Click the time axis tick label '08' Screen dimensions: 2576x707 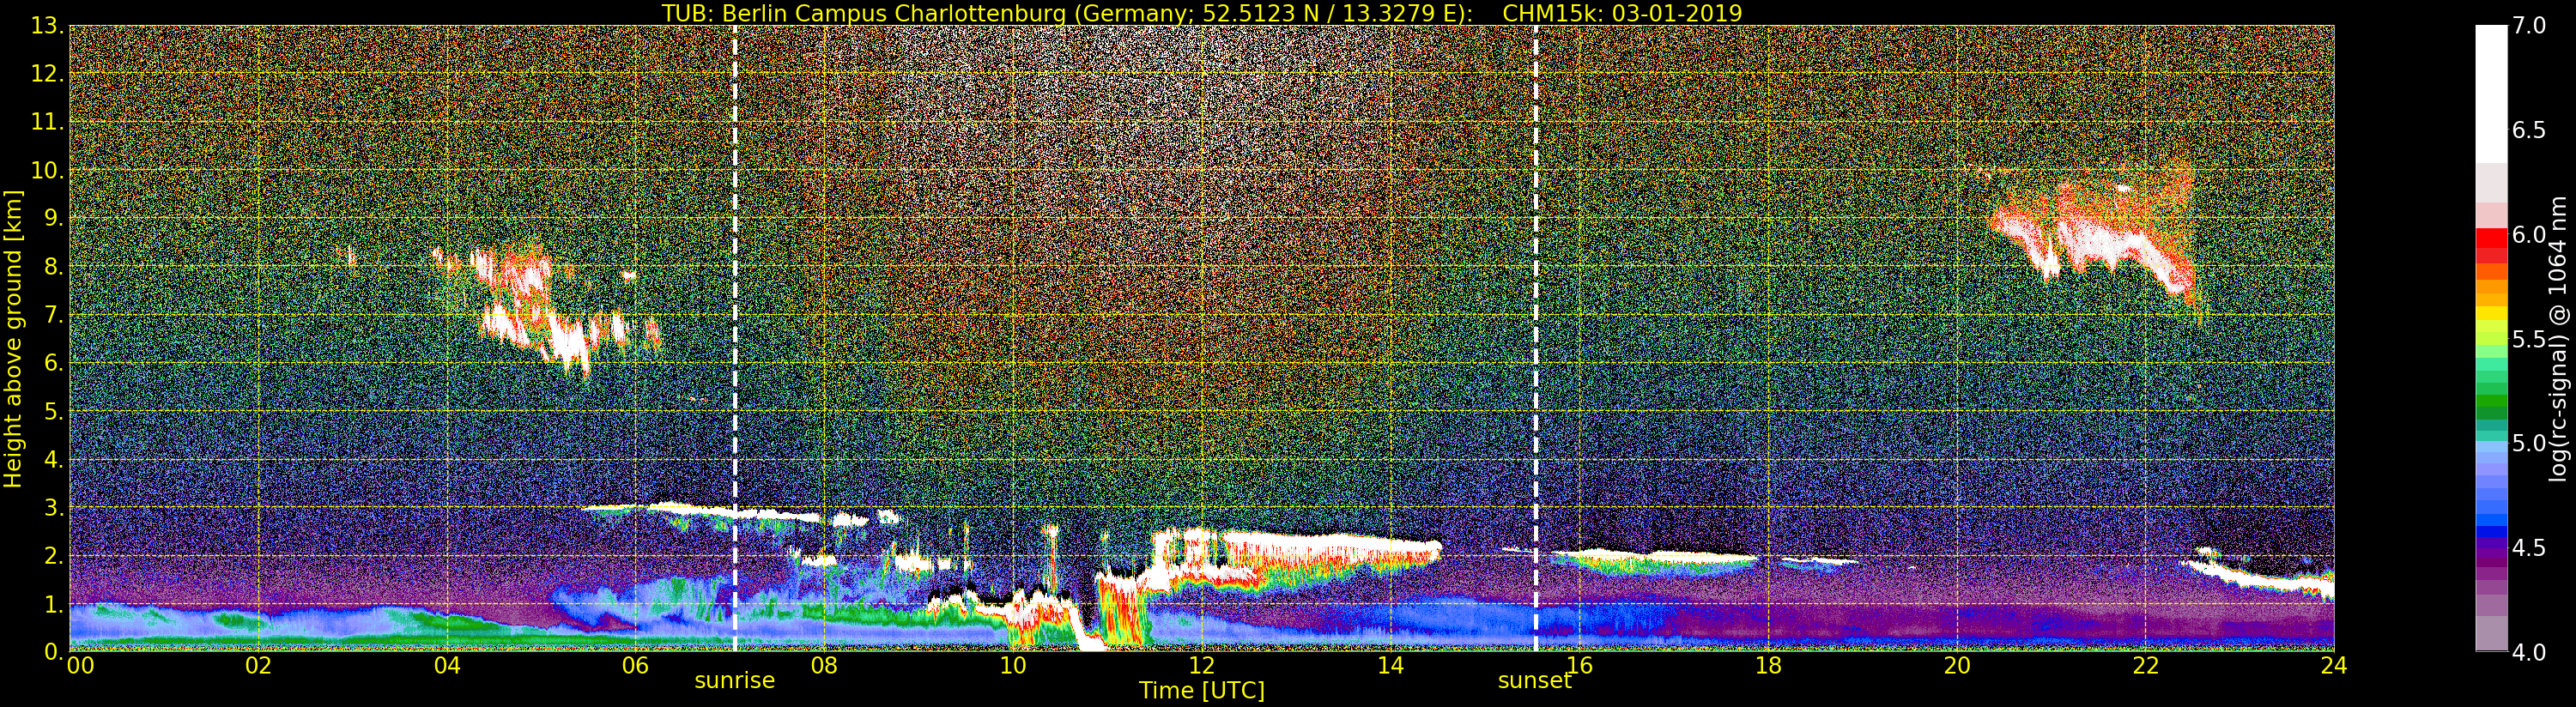824,666
